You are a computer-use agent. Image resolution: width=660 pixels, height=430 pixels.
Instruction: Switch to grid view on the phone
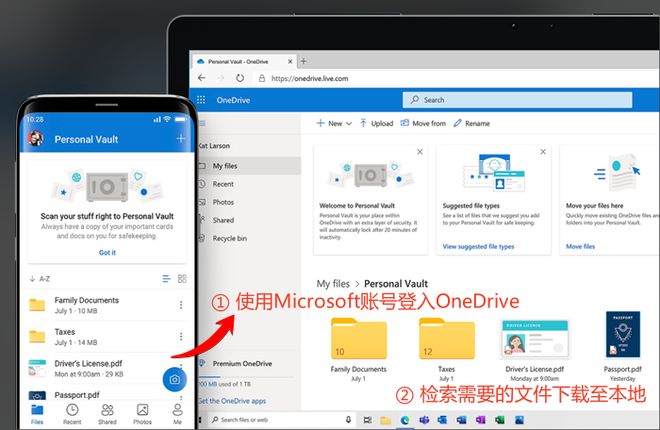click(182, 279)
